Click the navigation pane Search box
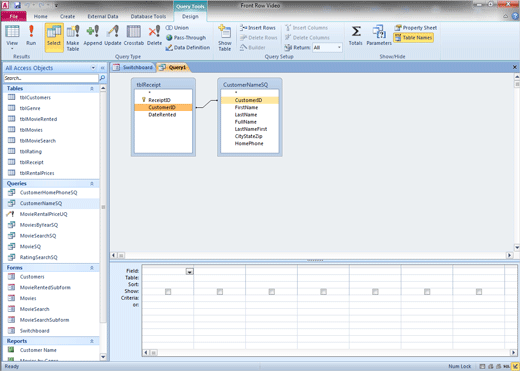This screenshot has height=371, width=520. (x=51, y=78)
